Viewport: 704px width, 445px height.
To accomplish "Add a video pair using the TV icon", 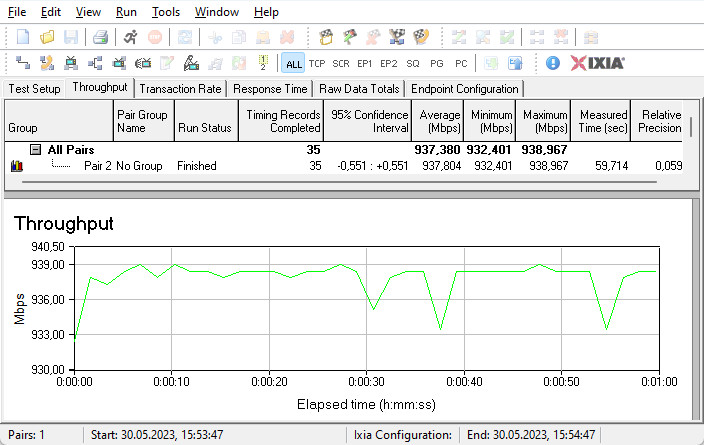I will [71, 63].
